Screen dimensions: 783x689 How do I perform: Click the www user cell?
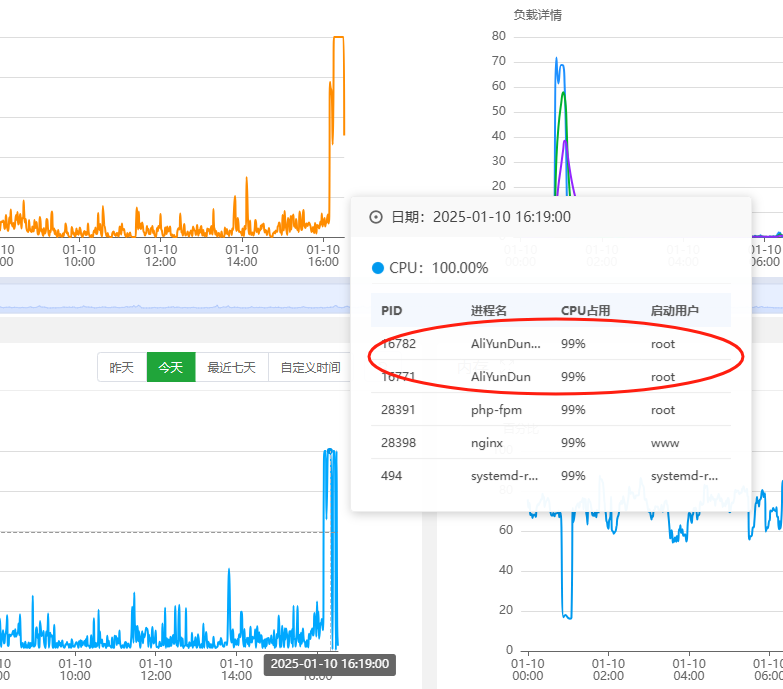click(x=665, y=443)
